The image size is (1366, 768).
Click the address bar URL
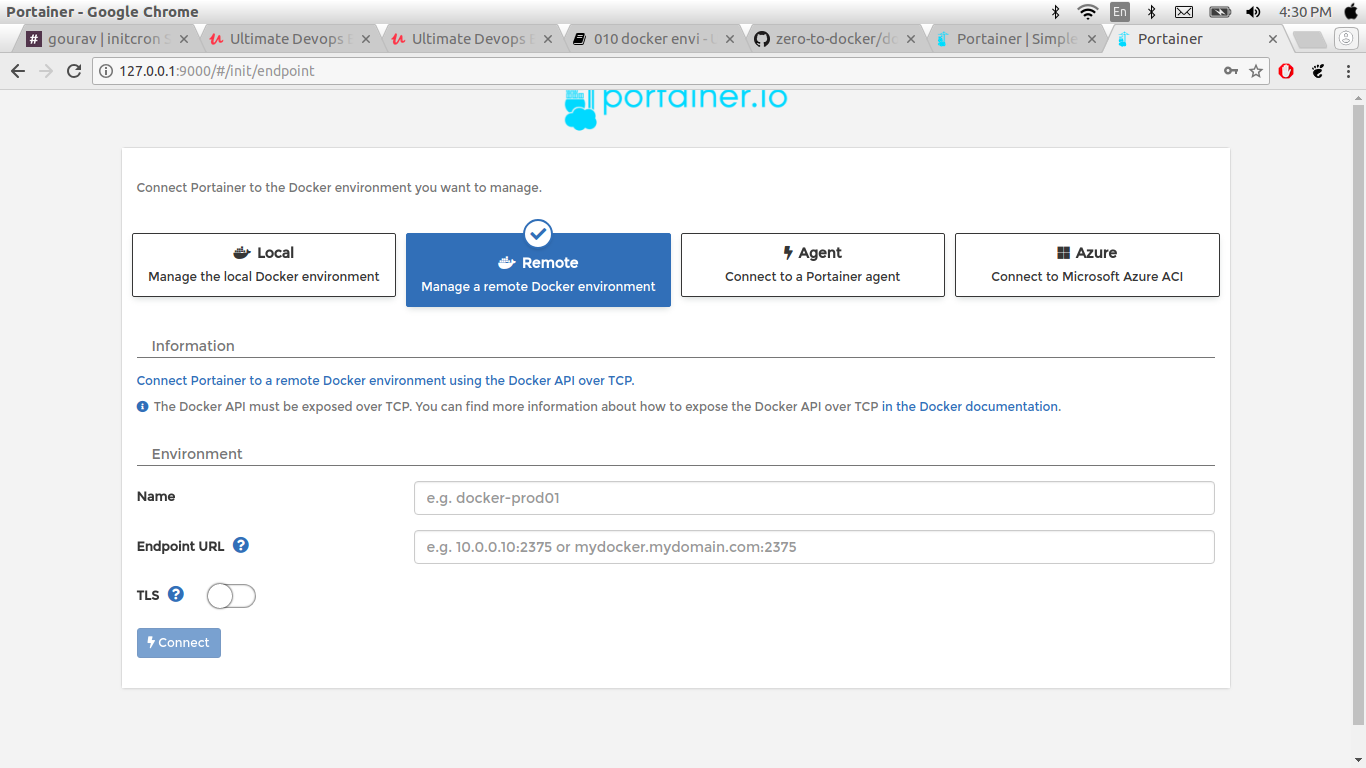pyautogui.click(x=217, y=71)
